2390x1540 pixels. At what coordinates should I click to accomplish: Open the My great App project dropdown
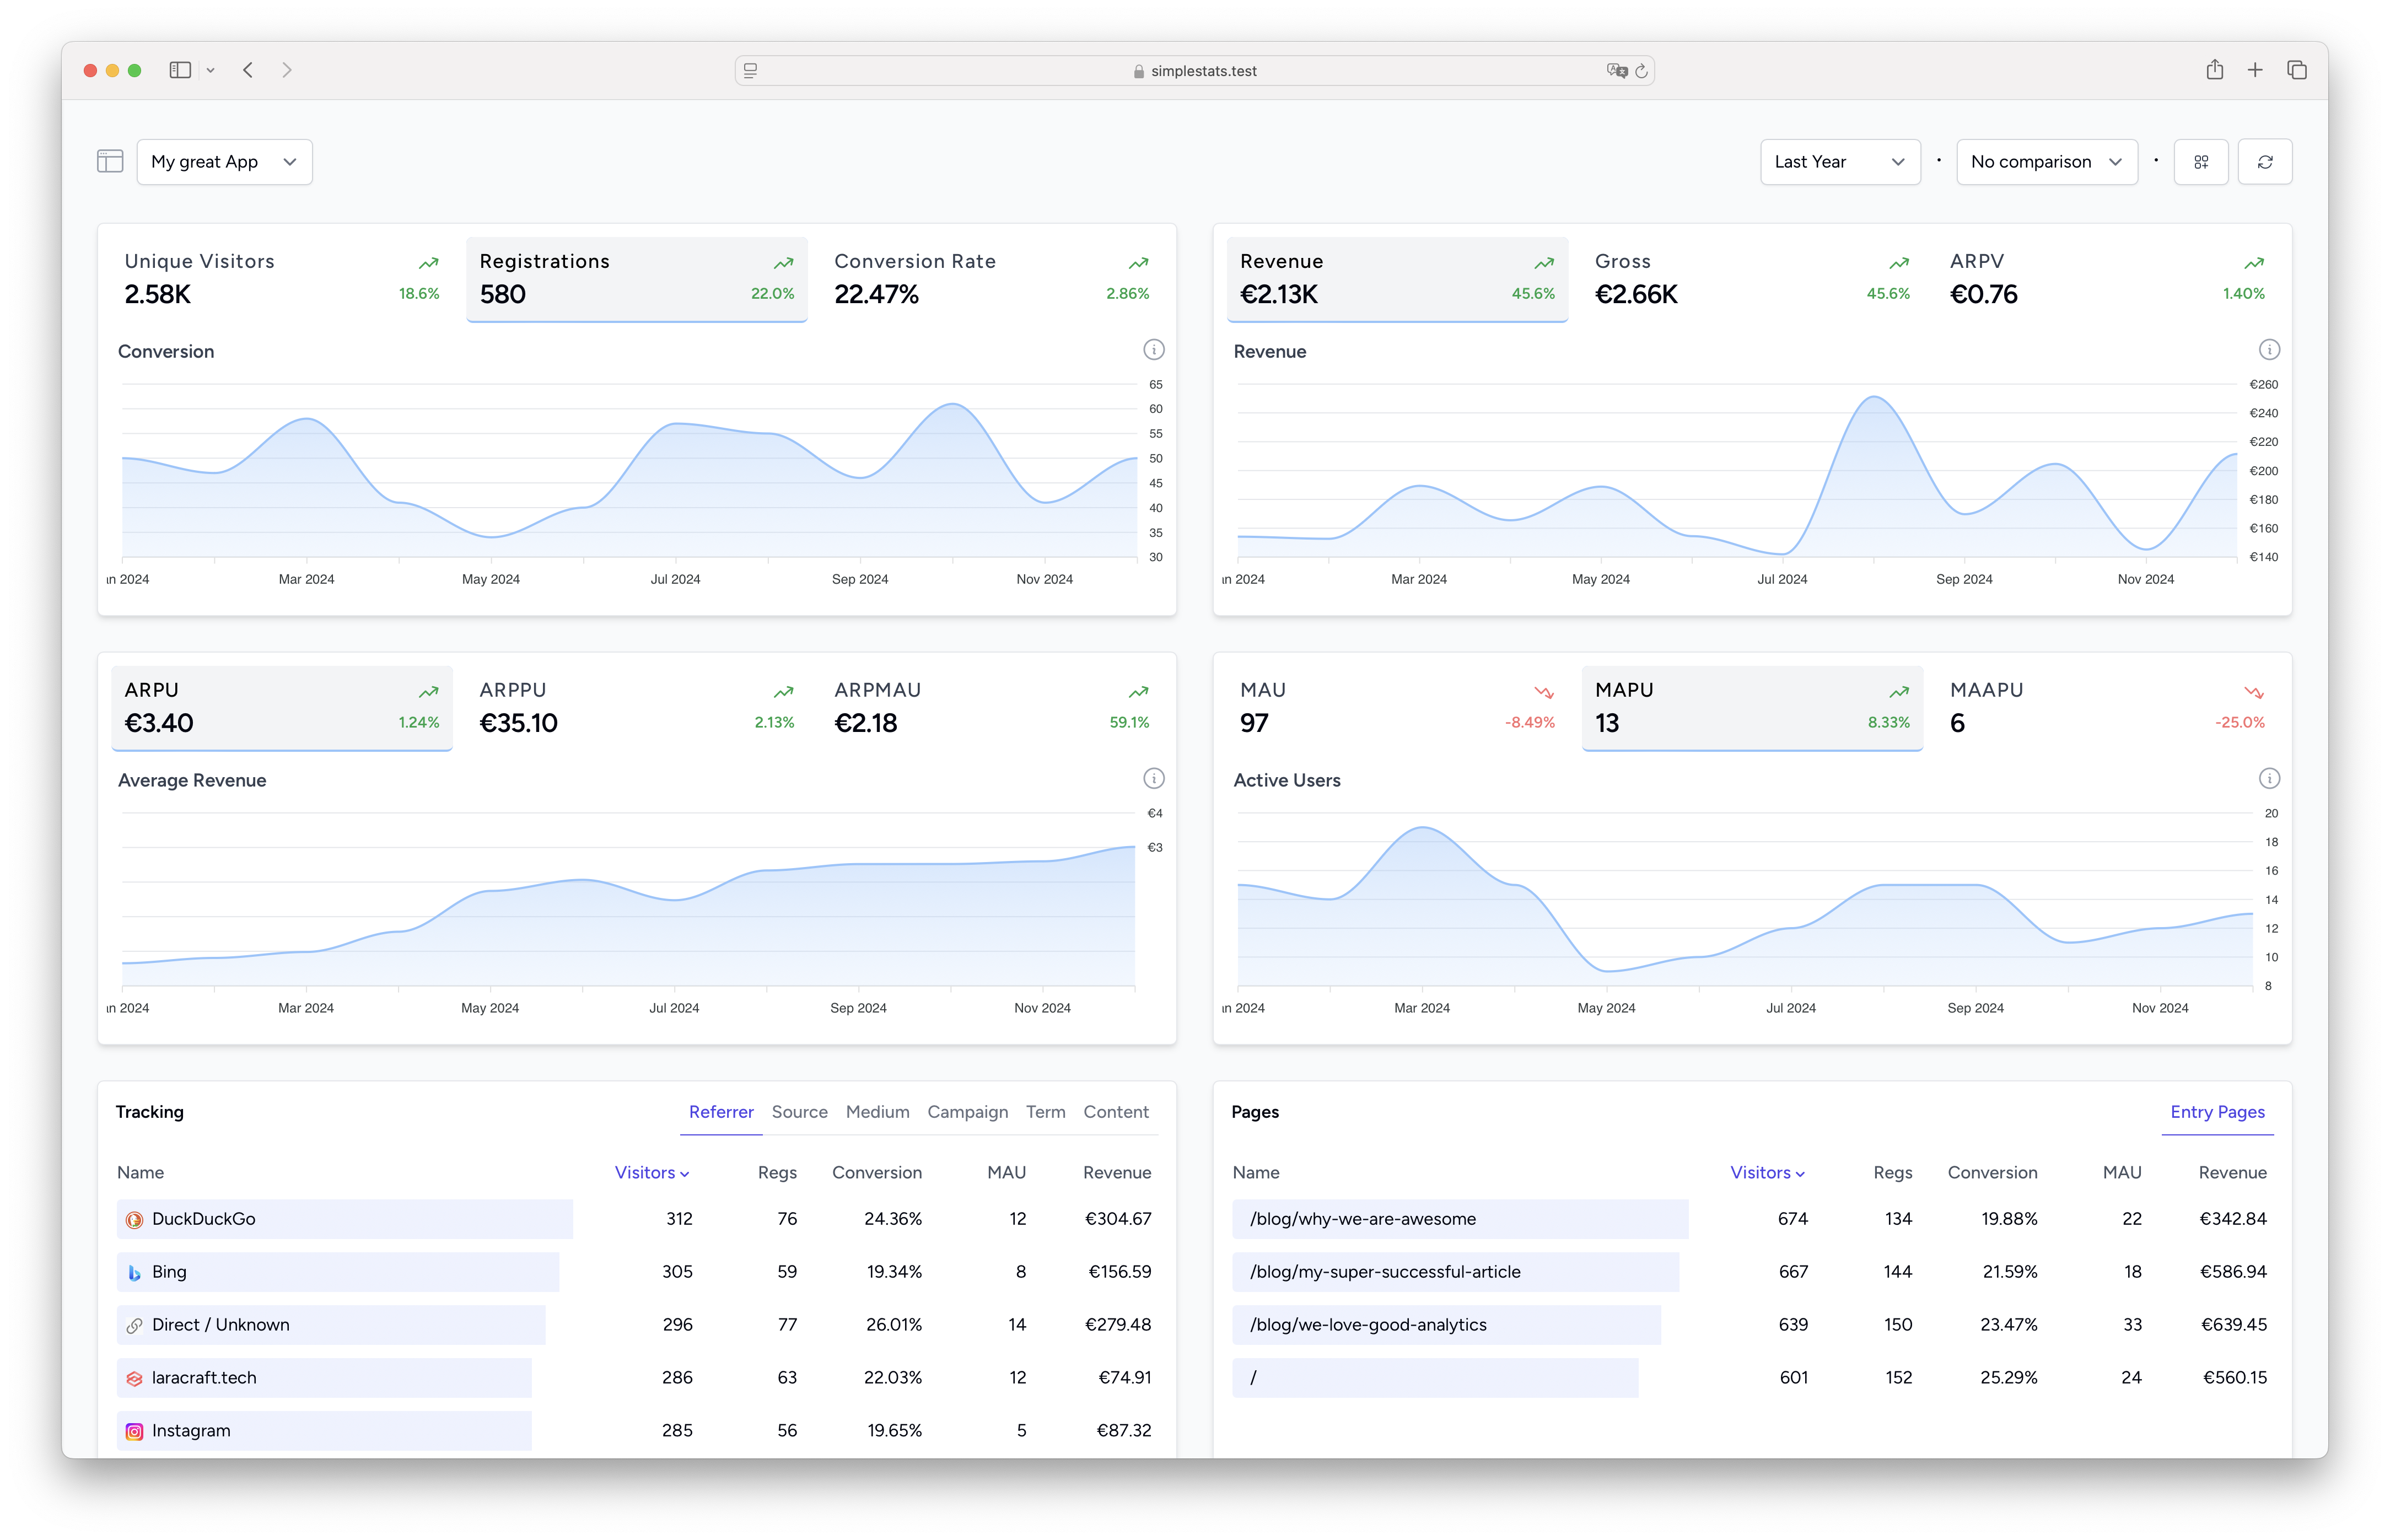[x=224, y=162]
